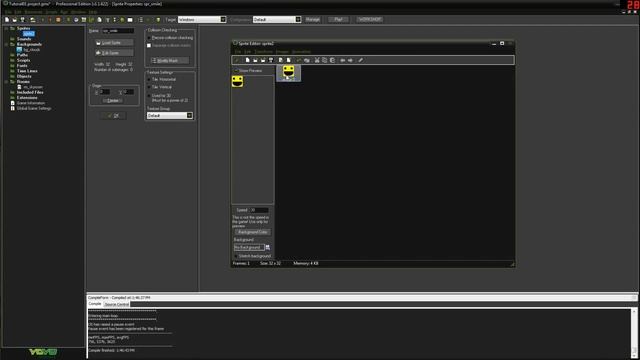Image resolution: width=640 pixels, height=360 pixels.
Task: Click the bg_clouds background icon in tree
Action: click(x=19, y=49)
